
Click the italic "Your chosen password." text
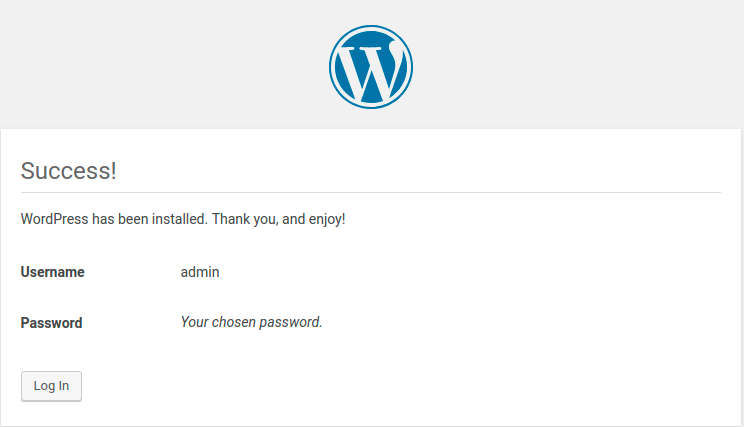[x=251, y=322]
